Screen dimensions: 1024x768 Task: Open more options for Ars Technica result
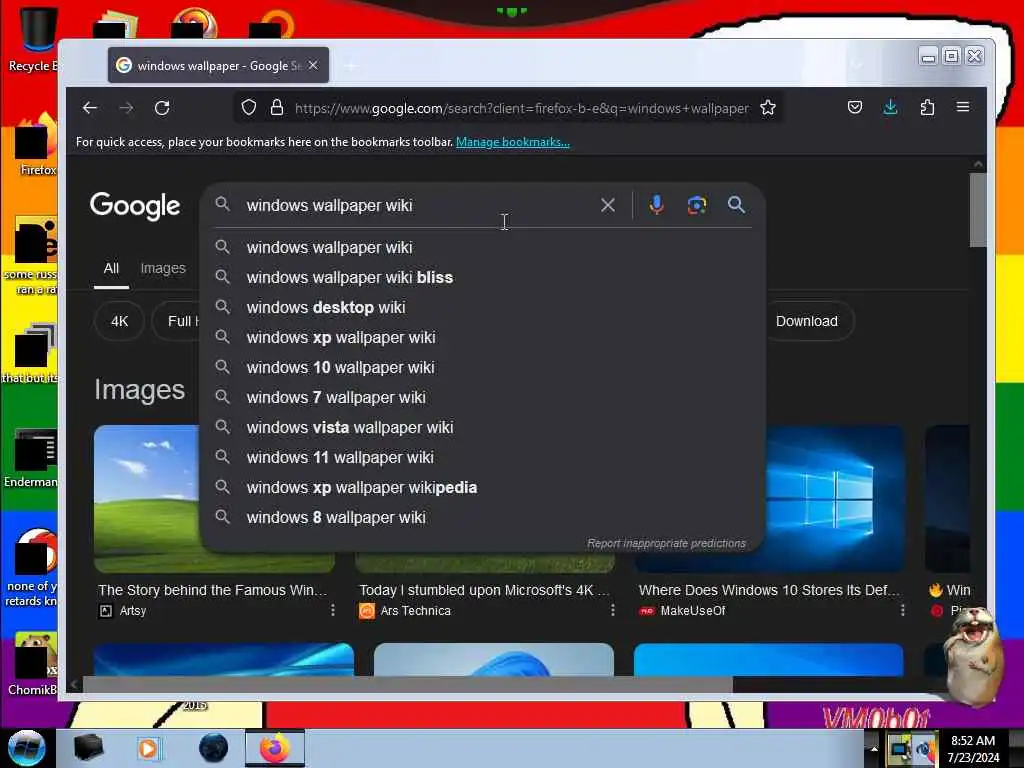tap(613, 611)
